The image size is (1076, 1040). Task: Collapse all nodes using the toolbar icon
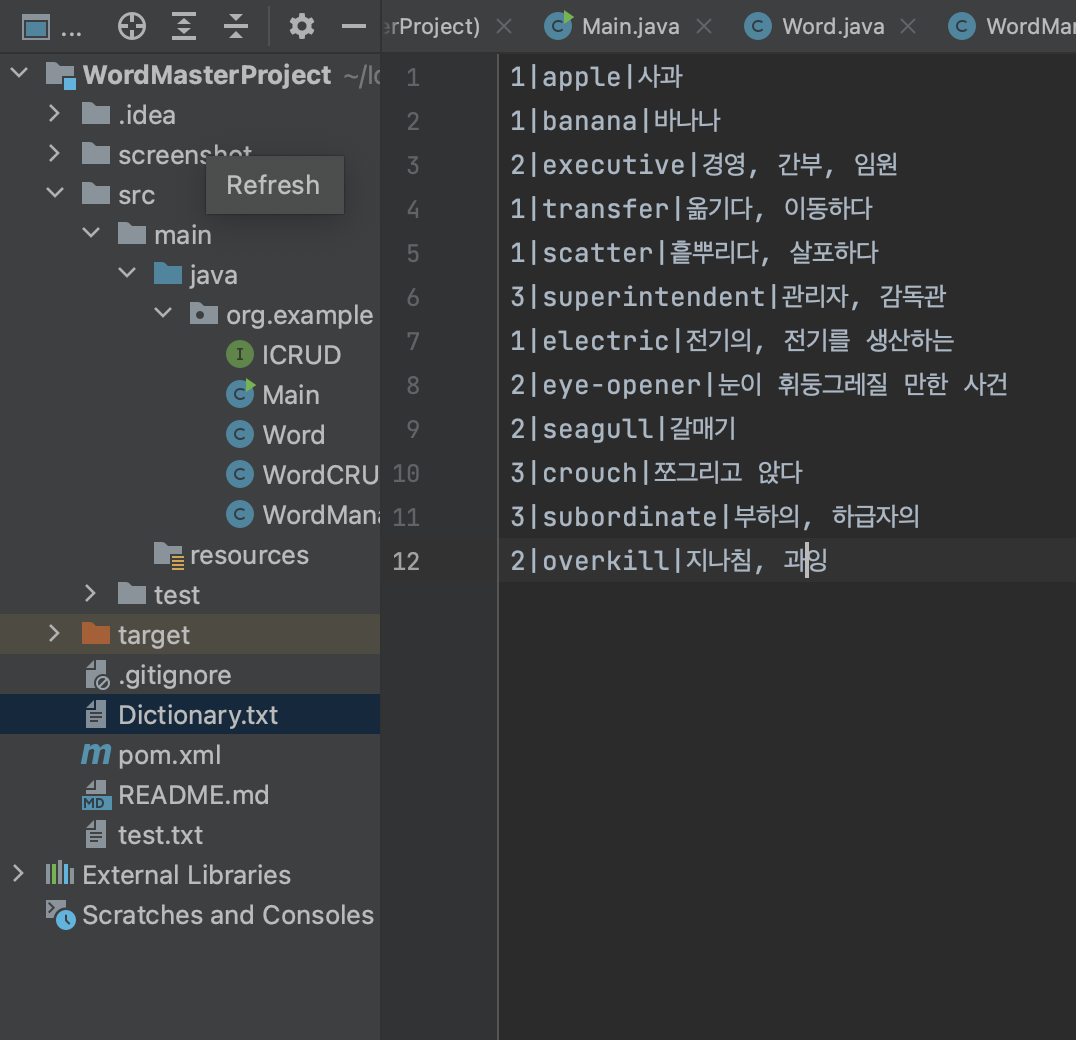237,25
